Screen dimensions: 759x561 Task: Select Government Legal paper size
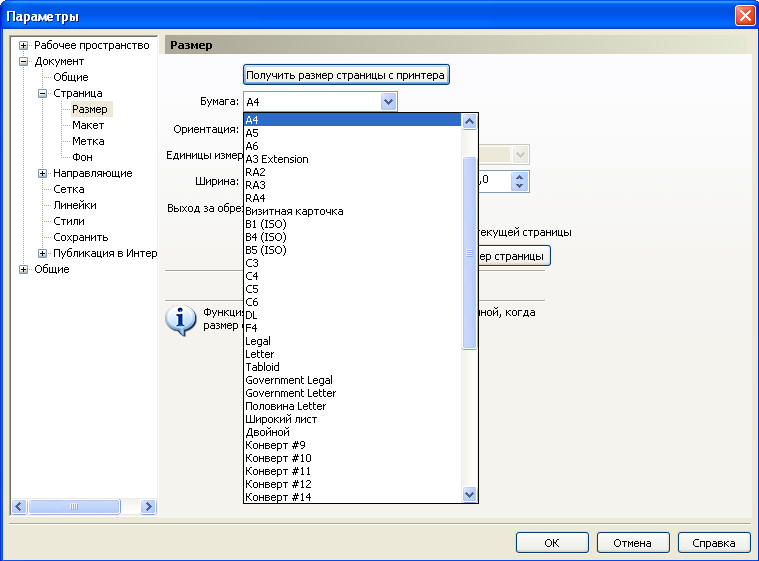pos(352,380)
